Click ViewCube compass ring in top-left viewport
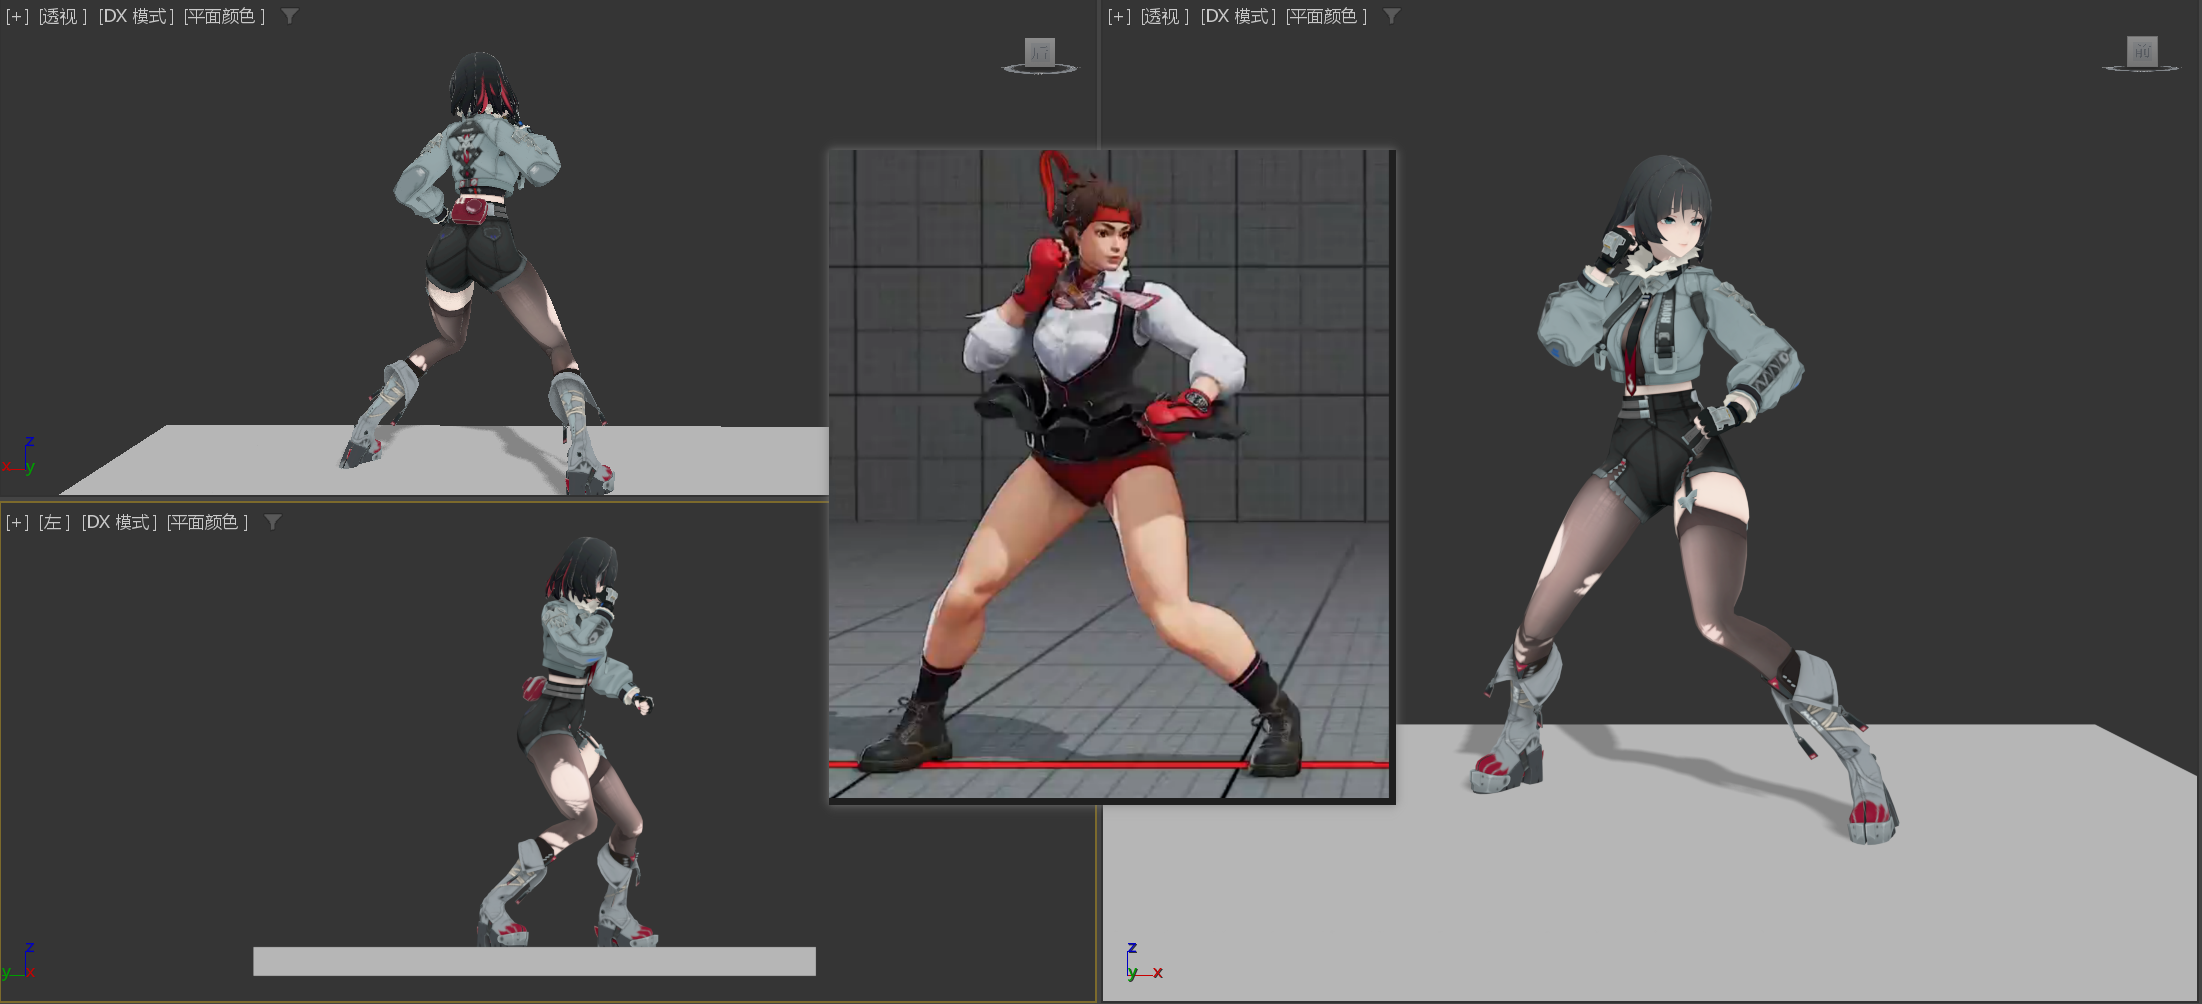The width and height of the screenshot is (2202, 1004). click(x=1040, y=69)
